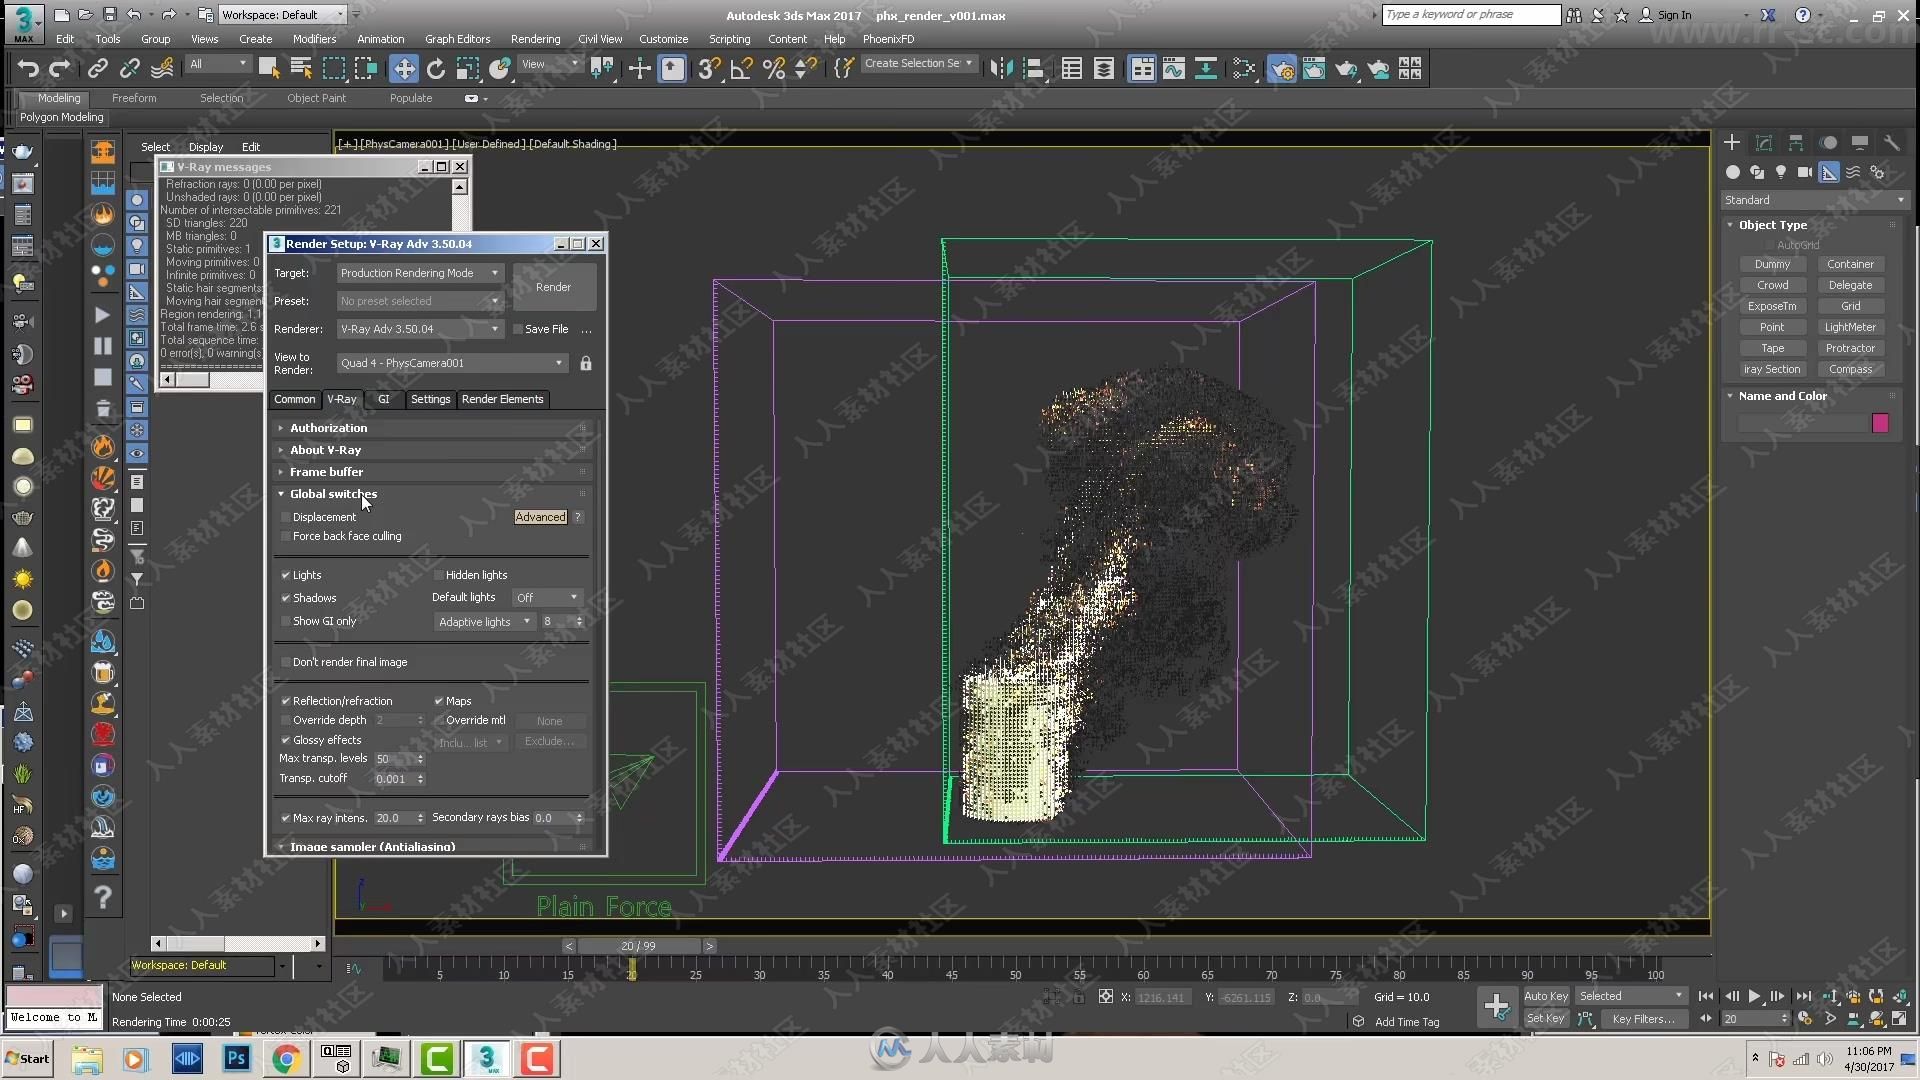Click the Render Scene icon in toolbar

tap(1279, 69)
